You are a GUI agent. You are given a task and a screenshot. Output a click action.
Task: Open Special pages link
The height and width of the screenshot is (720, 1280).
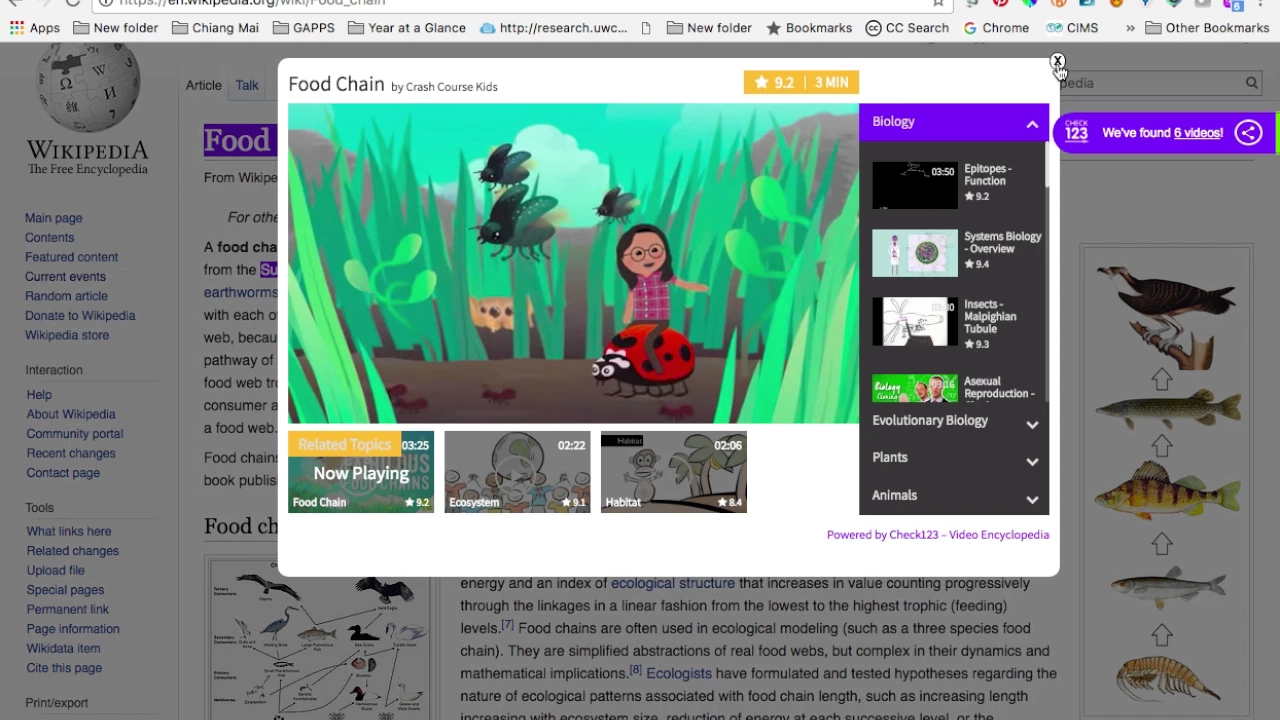click(x=65, y=590)
